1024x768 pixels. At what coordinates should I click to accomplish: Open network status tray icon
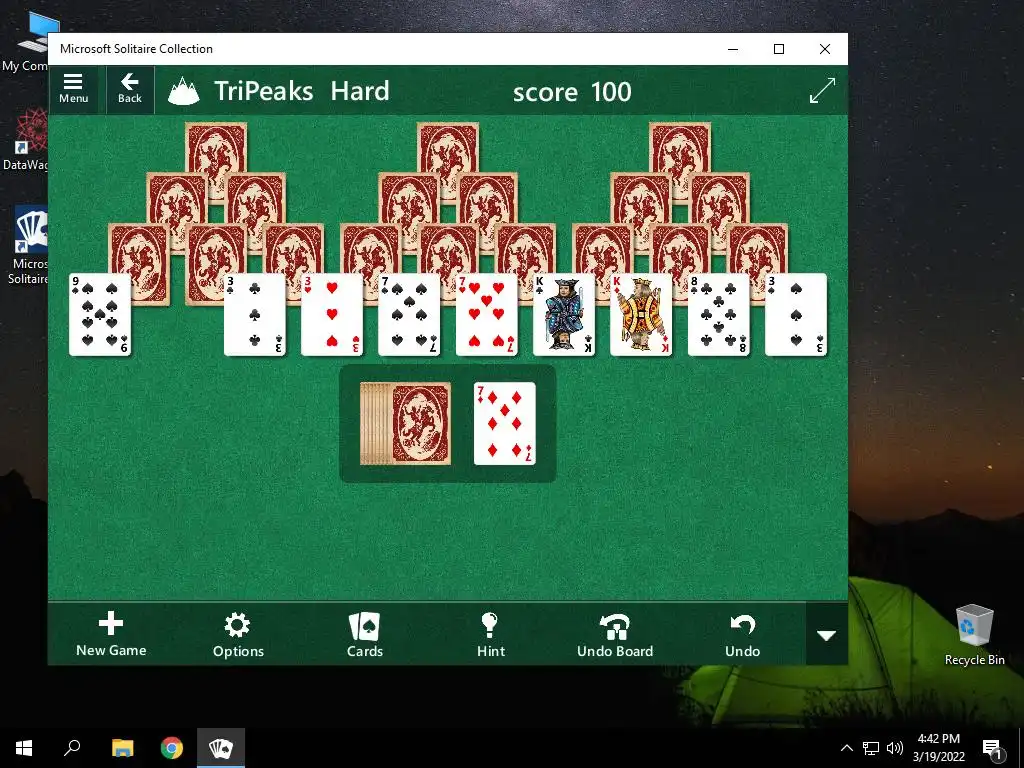[871, 748]
